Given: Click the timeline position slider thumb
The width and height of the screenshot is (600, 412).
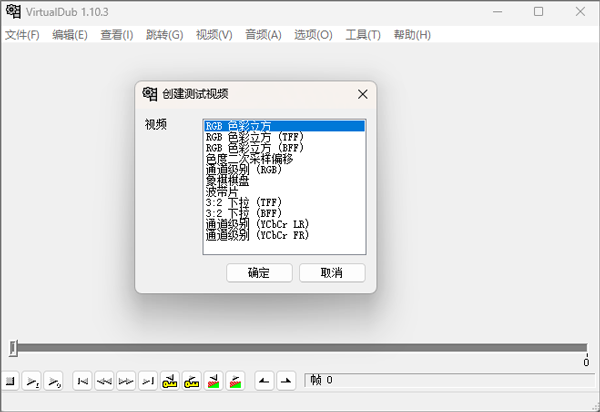Looking at the screenshot, I should click(13, 348).
